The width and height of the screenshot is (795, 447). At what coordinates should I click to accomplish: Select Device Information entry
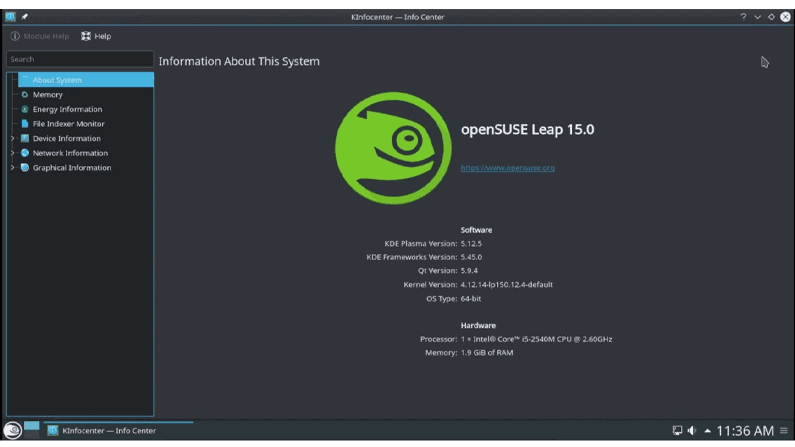point(66,138)
